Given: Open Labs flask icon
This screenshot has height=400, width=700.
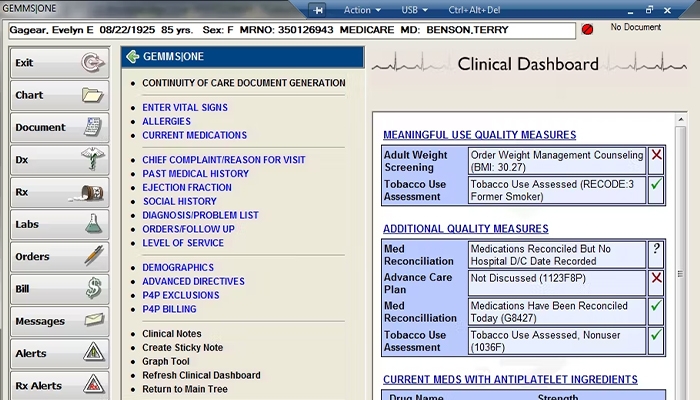Looking at the screenshot, I should pyautogui.click(x=93, y=224).
